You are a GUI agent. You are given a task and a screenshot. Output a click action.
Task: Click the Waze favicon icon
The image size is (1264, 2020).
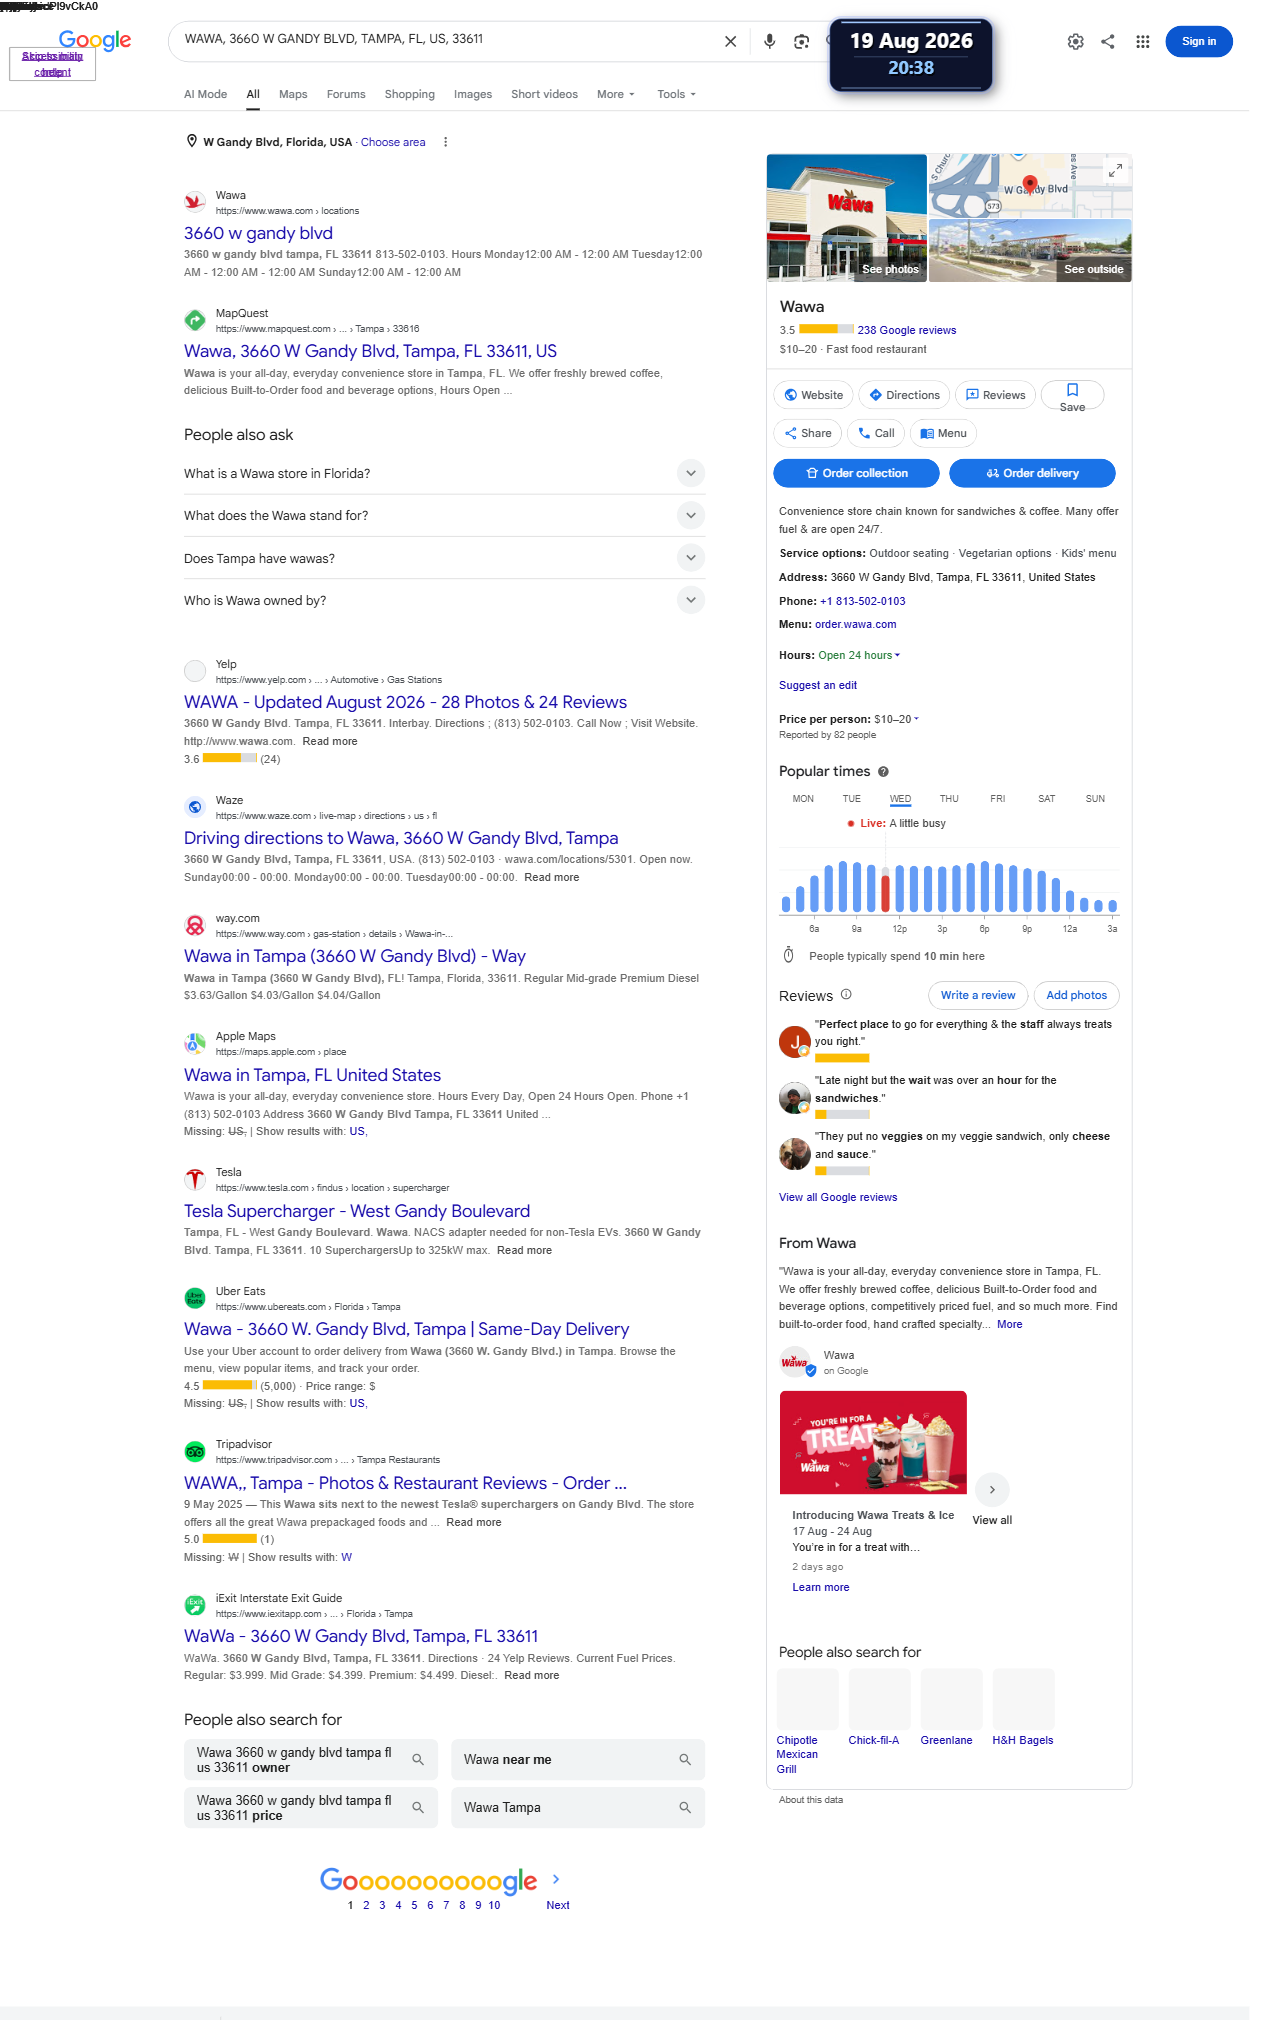[x=195, y=807]
